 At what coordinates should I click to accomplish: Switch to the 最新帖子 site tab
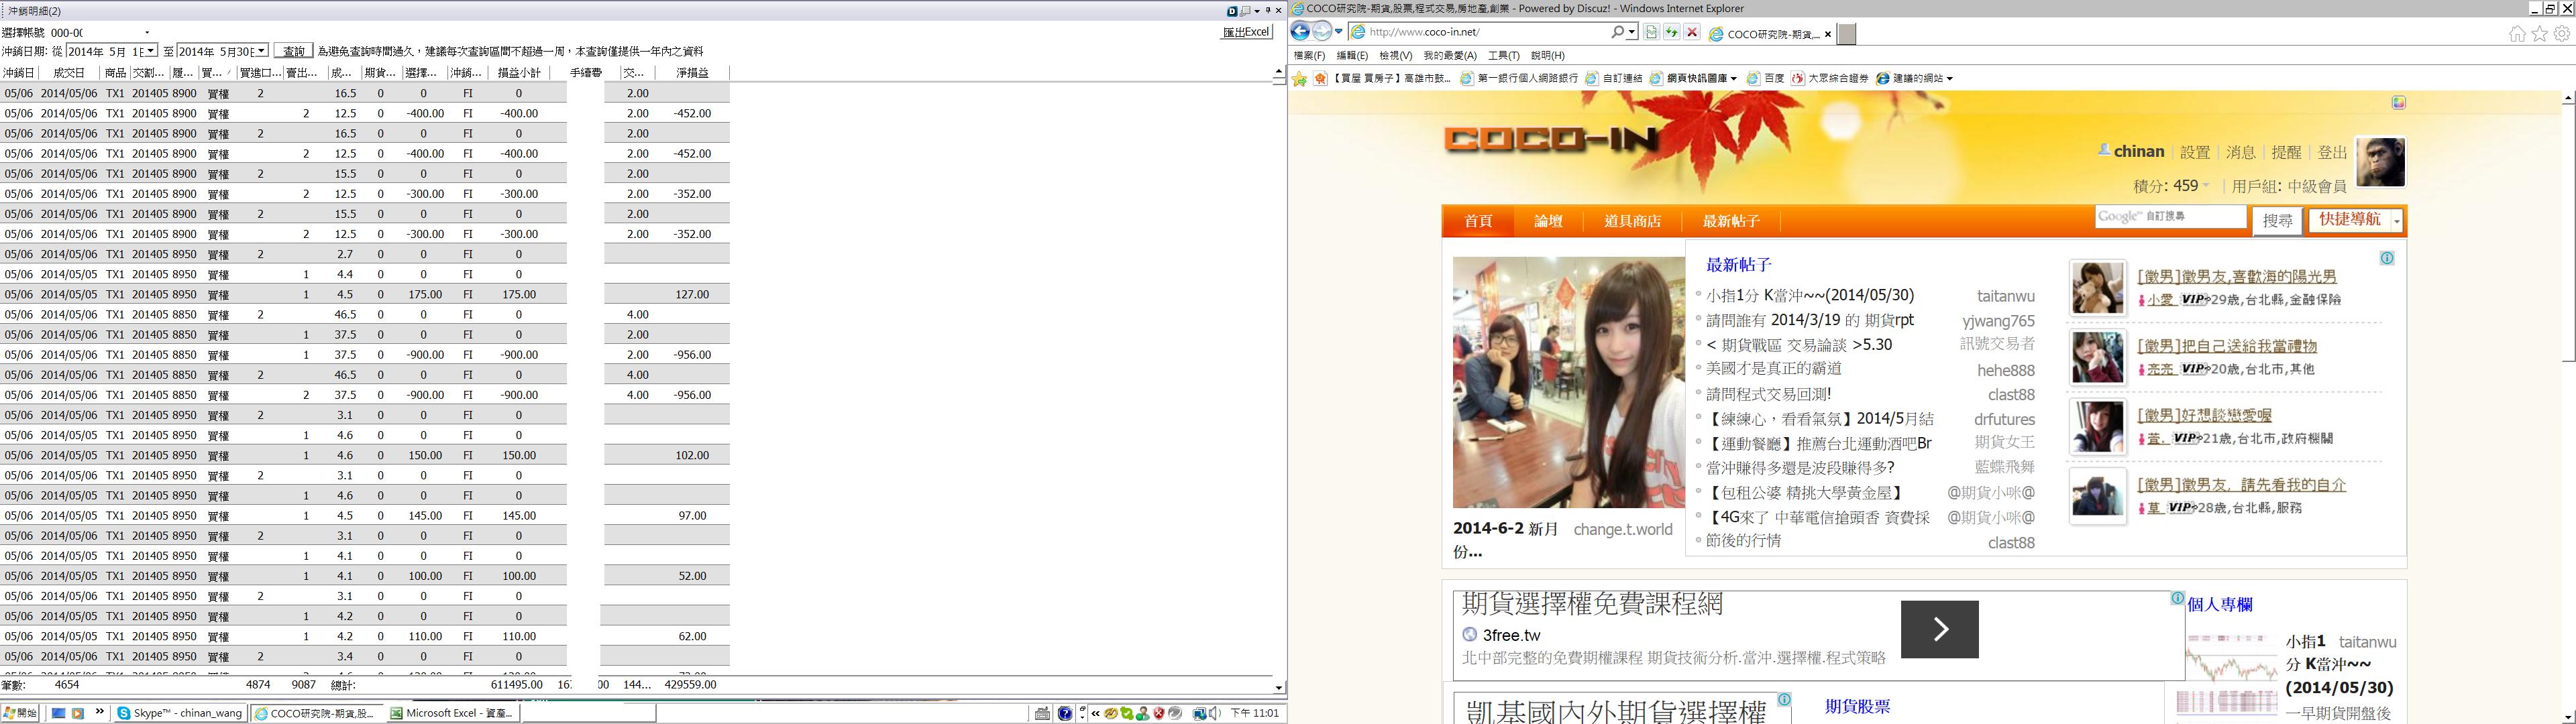1731,221
